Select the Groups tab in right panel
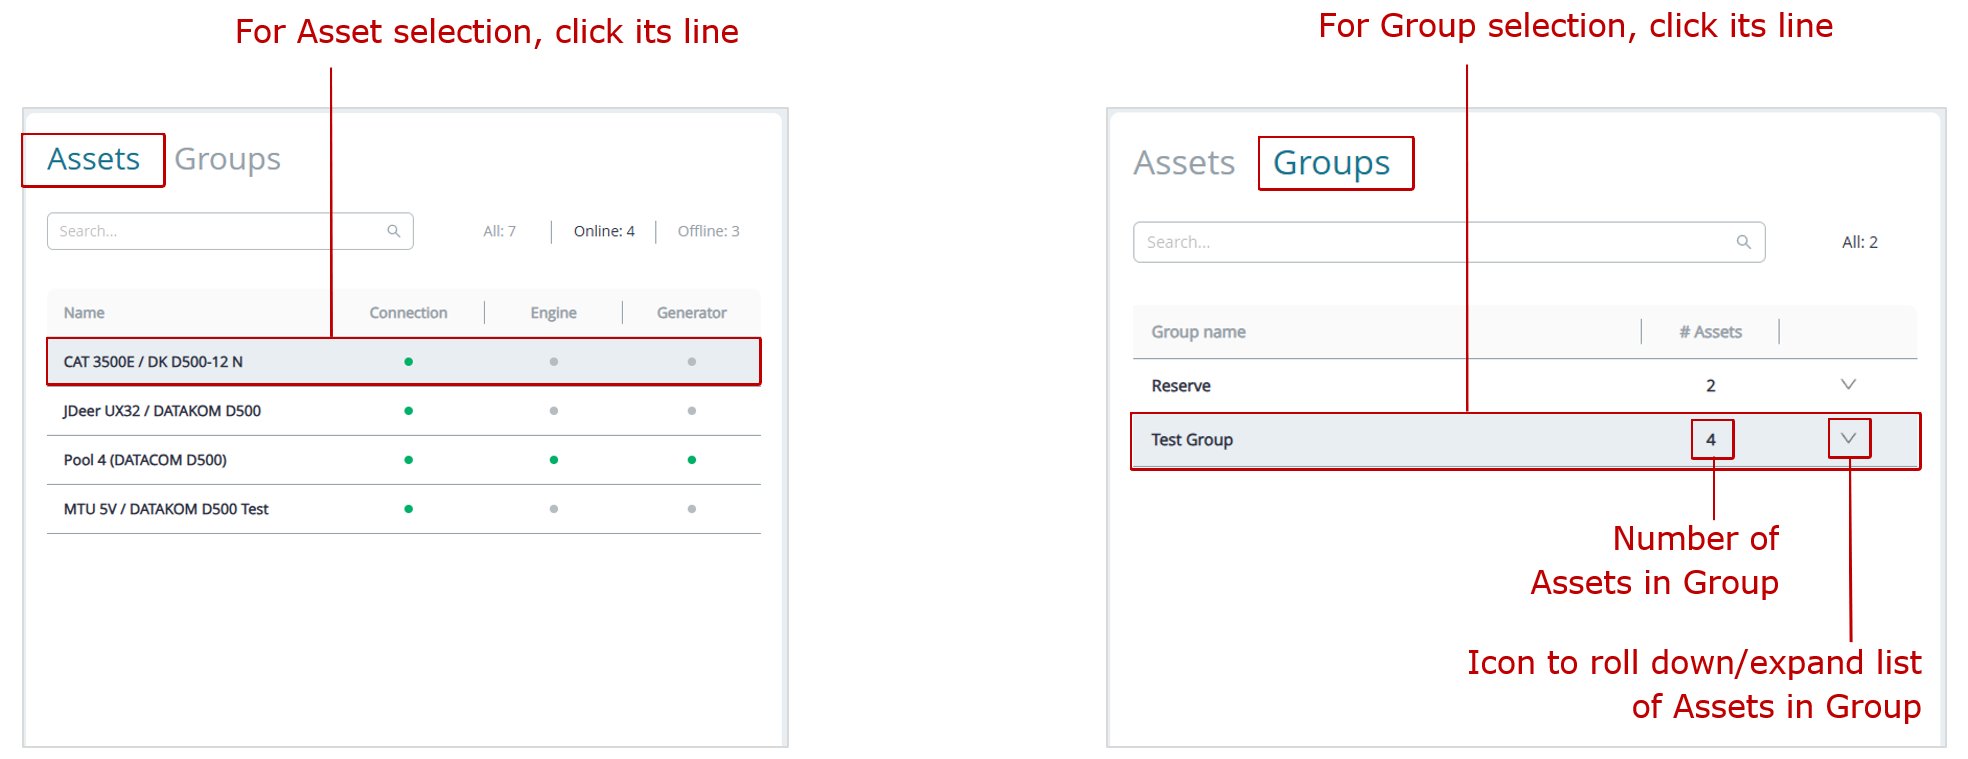 (x=1331, y=163)
